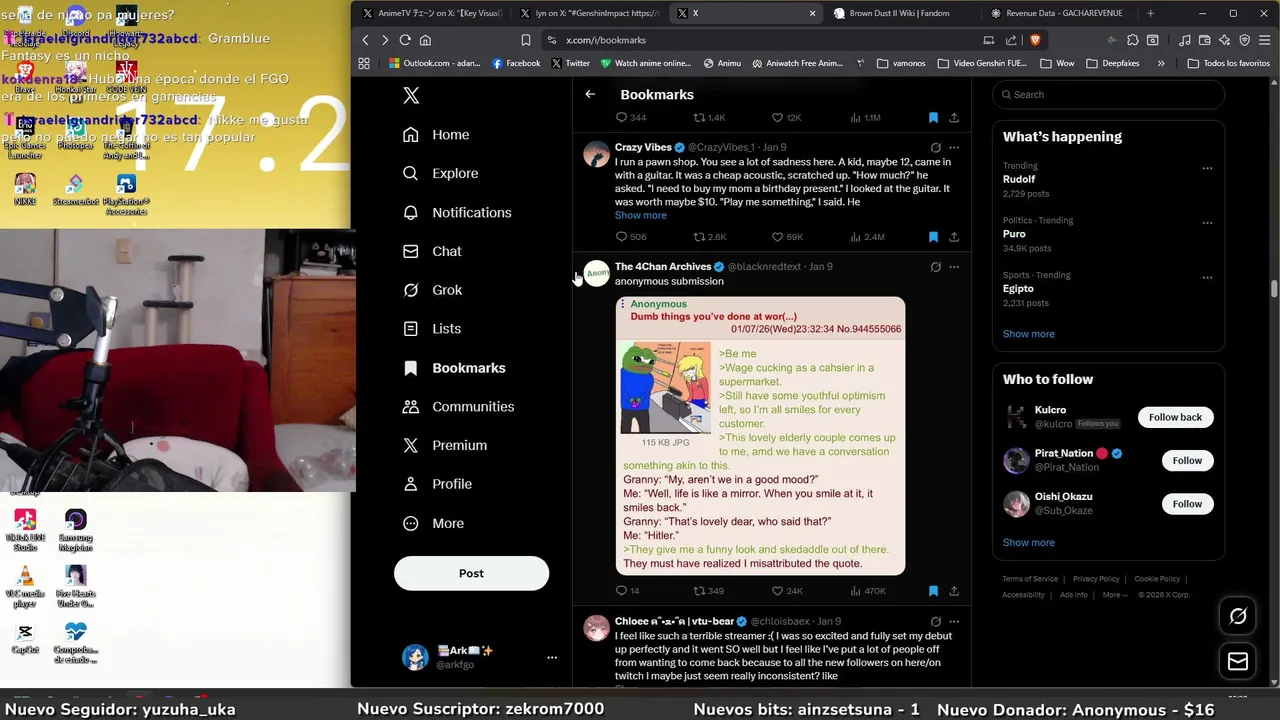Click the address bar showing x.com/i/bookmarks
The width and height of the screenshot is (1280, 720).
(x=760, y=40)
